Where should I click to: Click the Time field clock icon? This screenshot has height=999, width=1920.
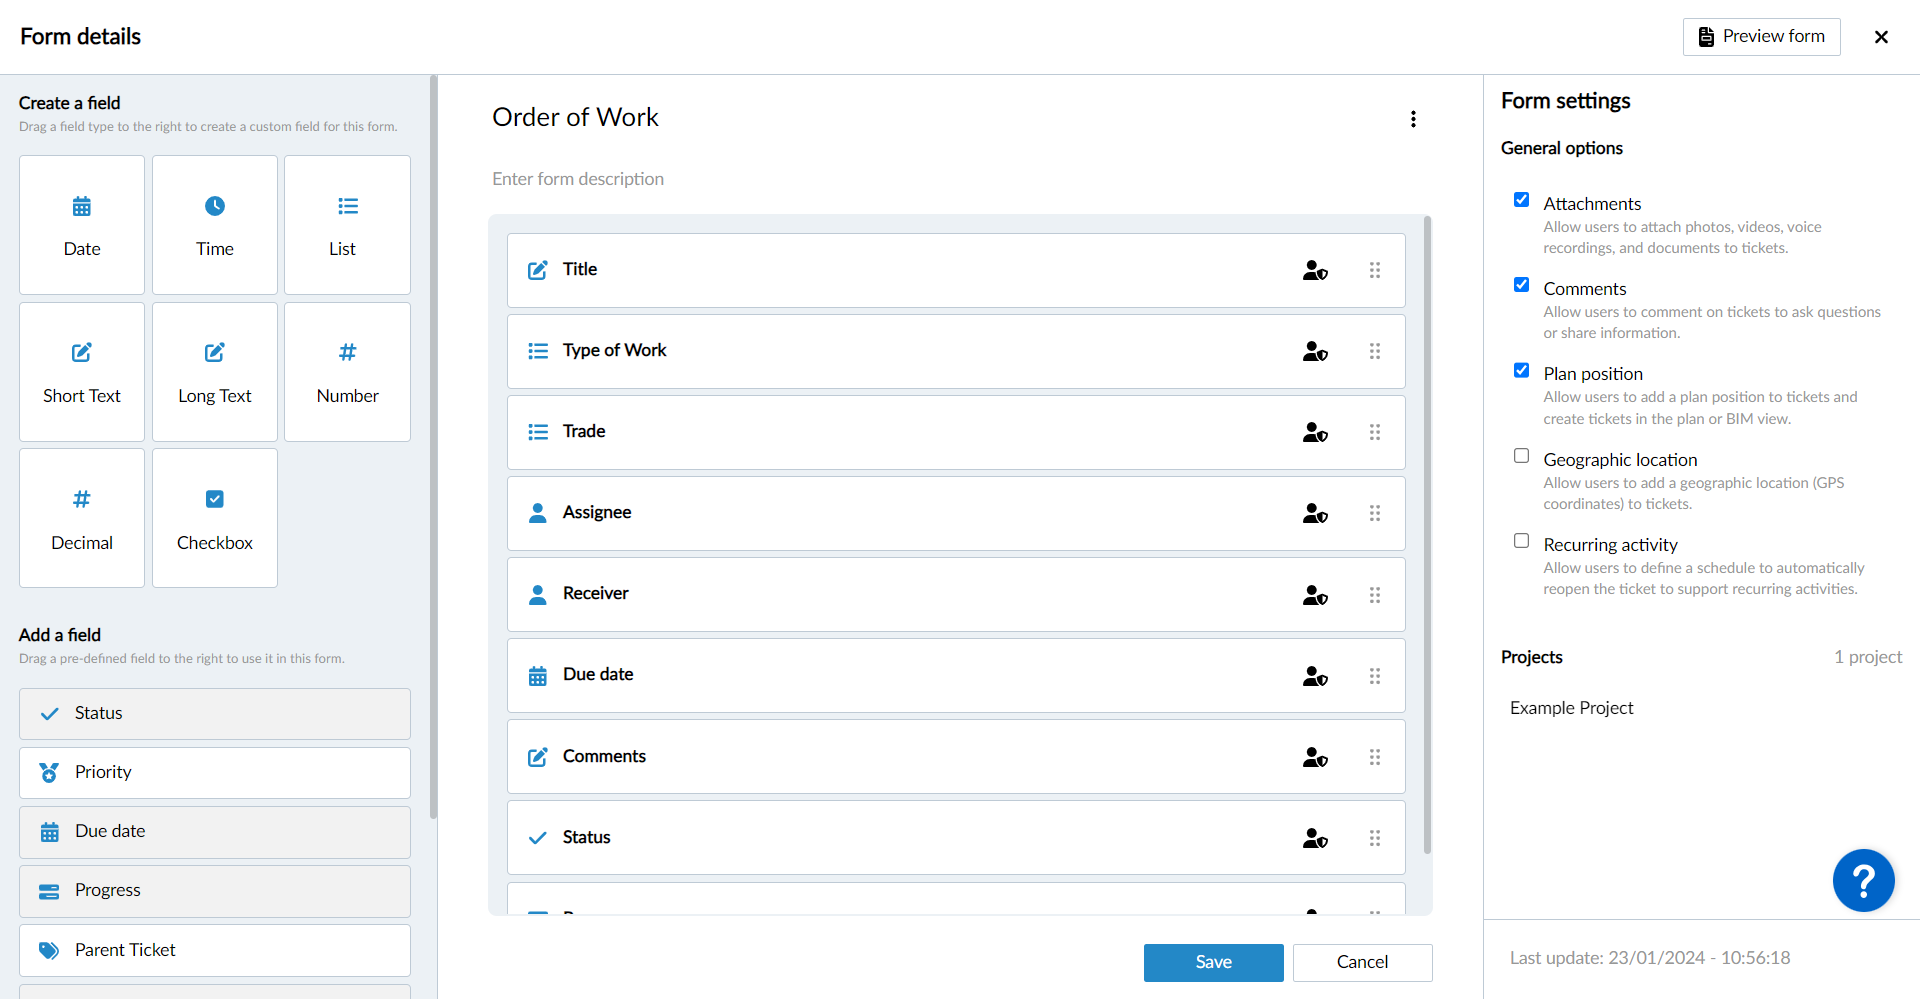(x=215, y=206)
